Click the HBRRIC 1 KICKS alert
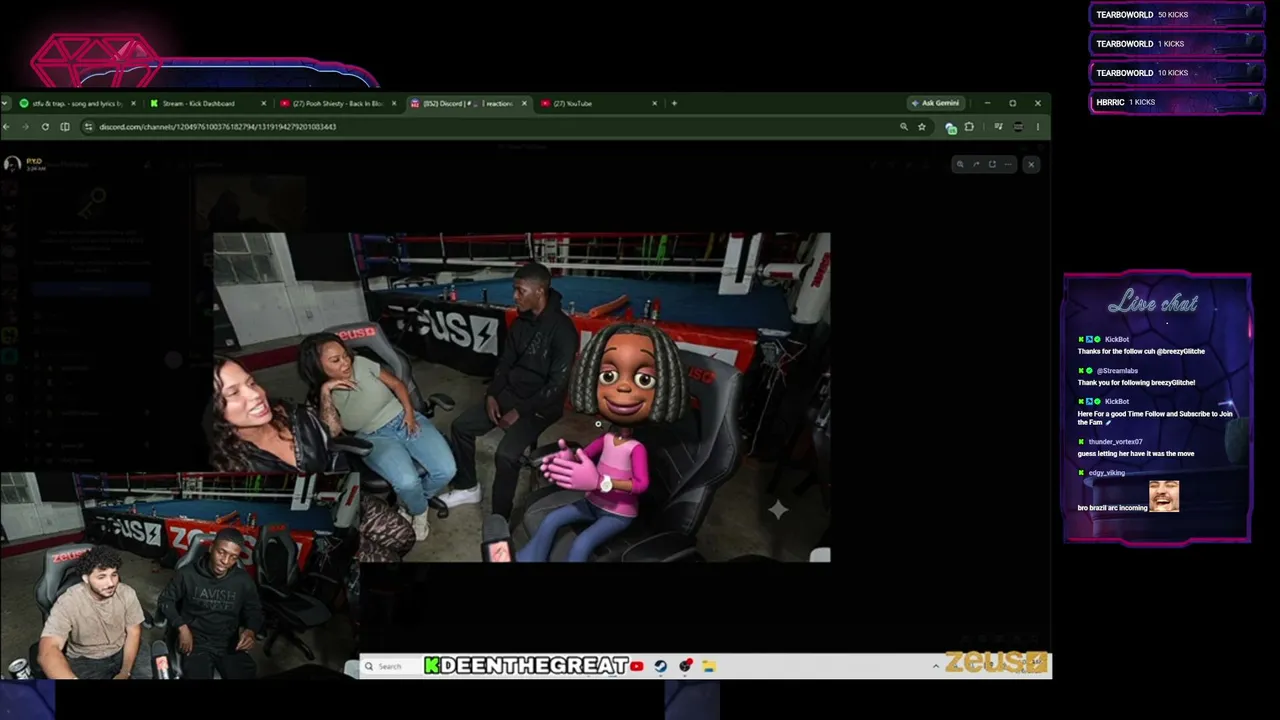 1176,102
